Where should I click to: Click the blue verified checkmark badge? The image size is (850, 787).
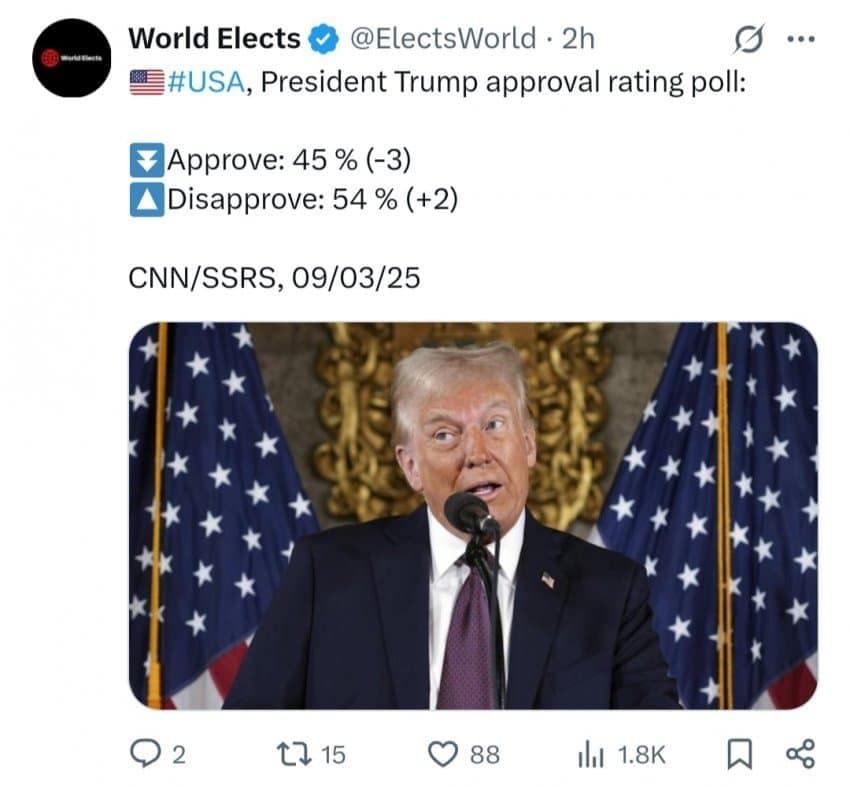(x=323, y=40)
